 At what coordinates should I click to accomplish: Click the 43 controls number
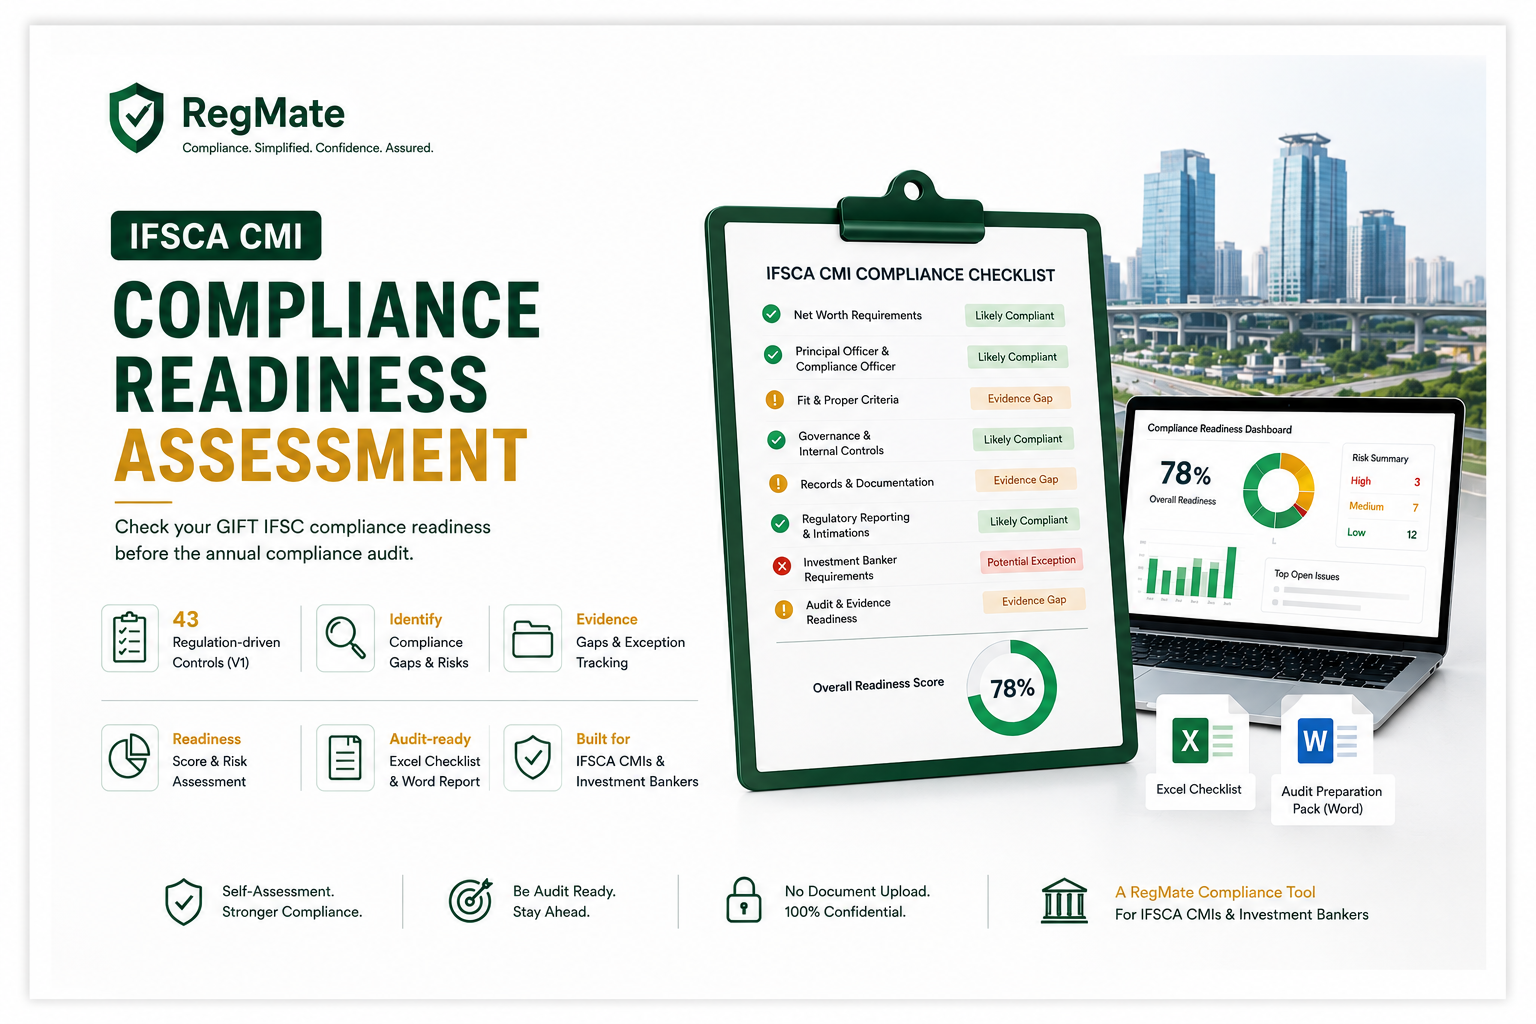point(186,619)
